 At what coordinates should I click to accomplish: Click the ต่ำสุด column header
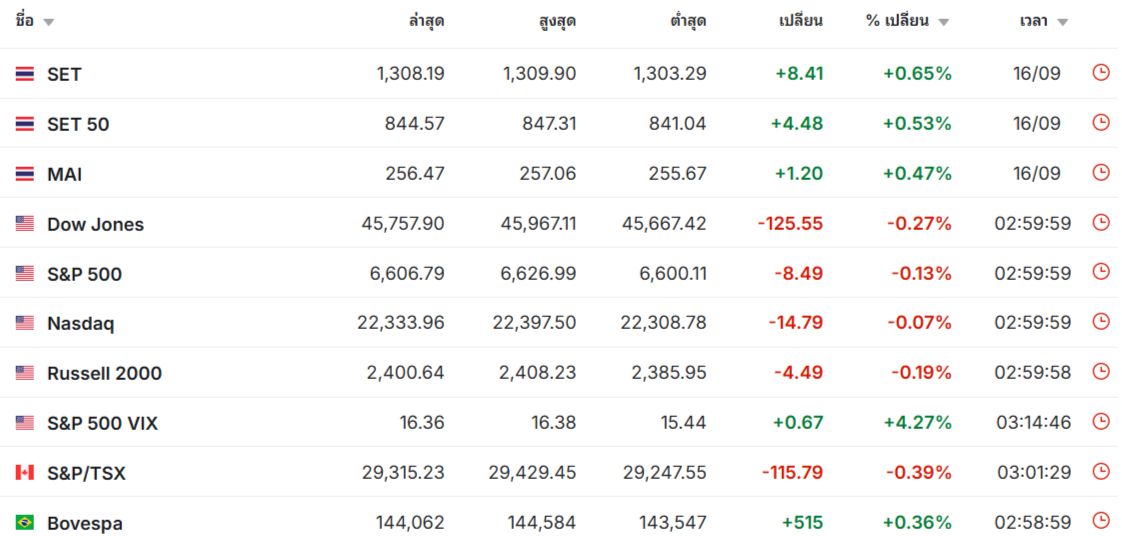688,20
